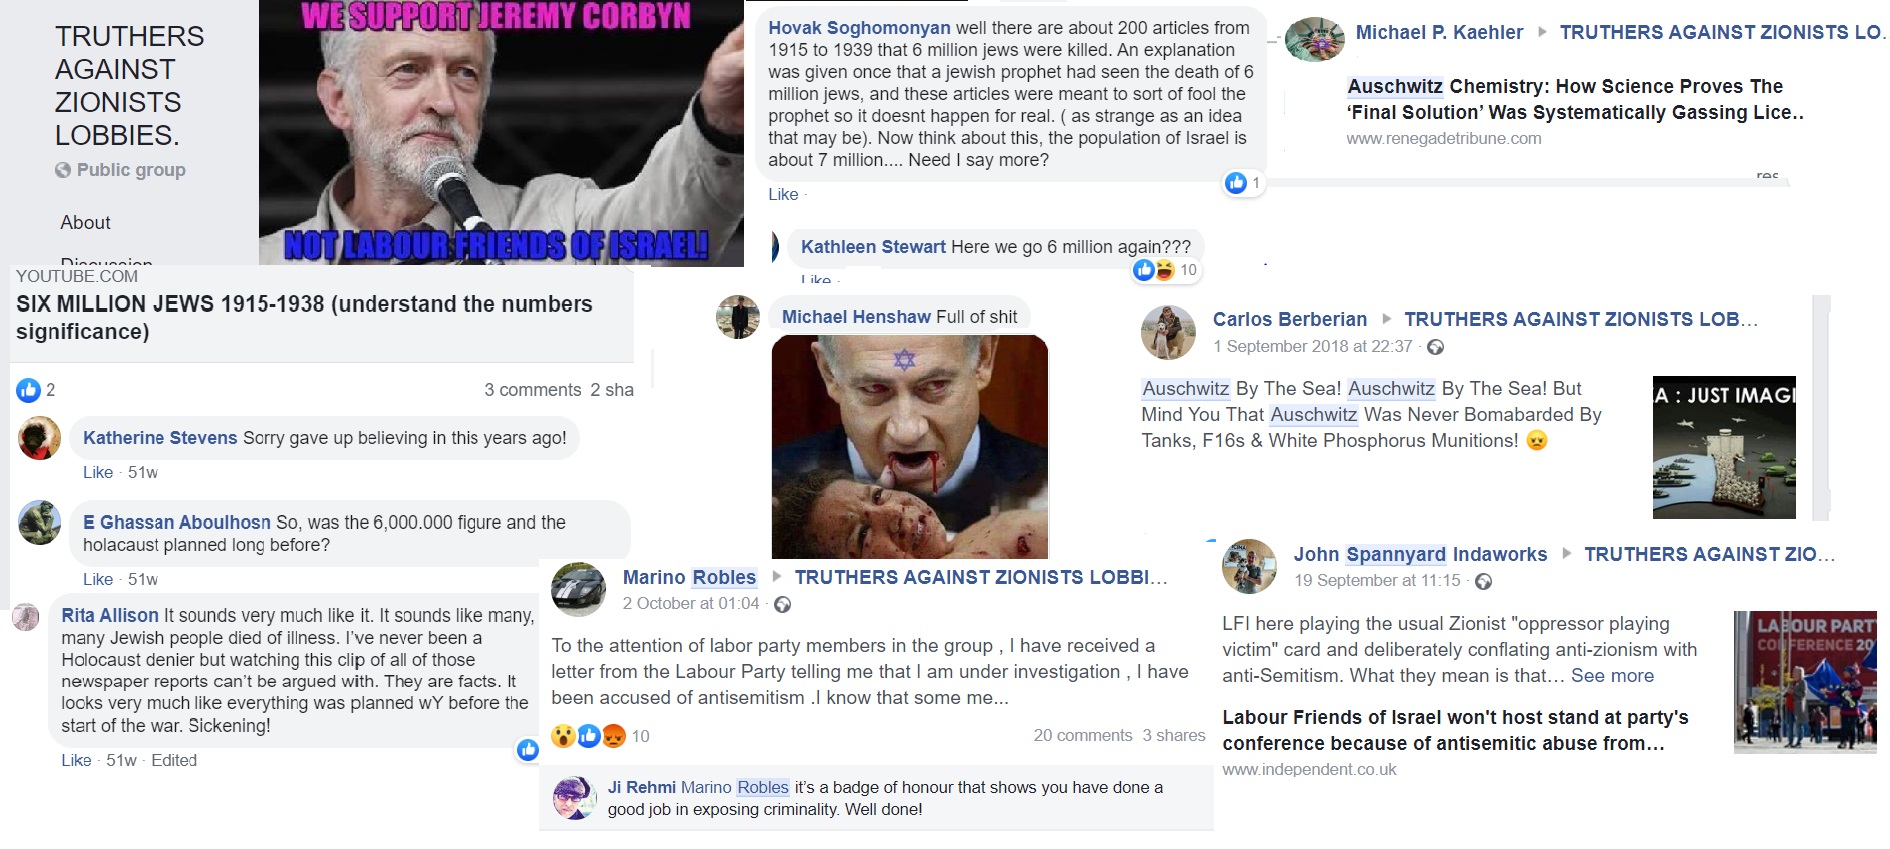The height and width of the screenshot is (849, 1890).
Task: Click the thumbs-up reaction on Hovak Soghomonyan's comment
Action: click(1236, 183)
